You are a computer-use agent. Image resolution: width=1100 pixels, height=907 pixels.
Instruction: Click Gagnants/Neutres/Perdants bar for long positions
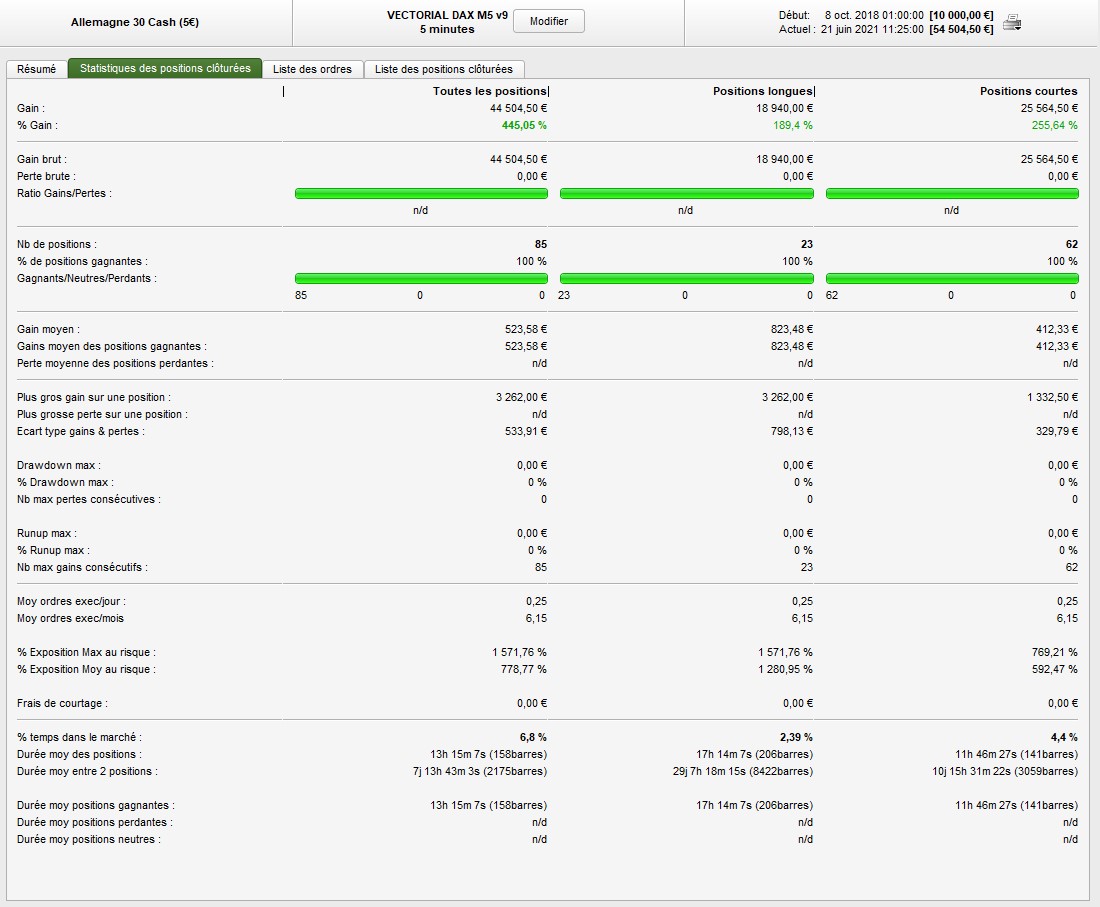tap(686, 279)
